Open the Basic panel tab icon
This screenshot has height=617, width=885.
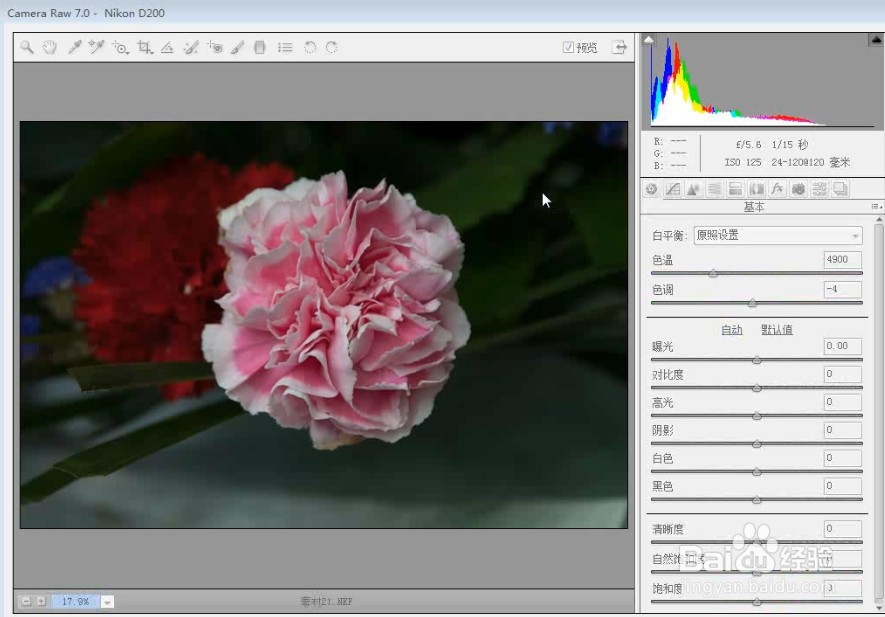click(x=651, y=189)
